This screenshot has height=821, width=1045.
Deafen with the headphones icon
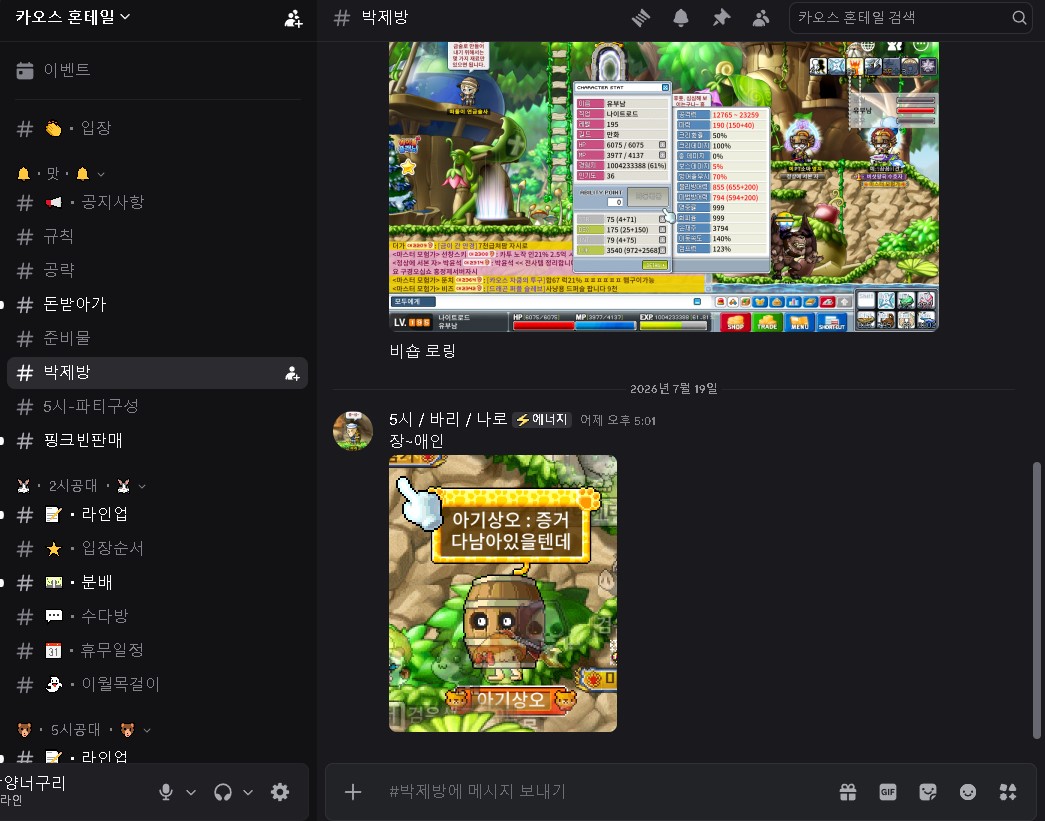pyautogui.click(x=223, y=792)
